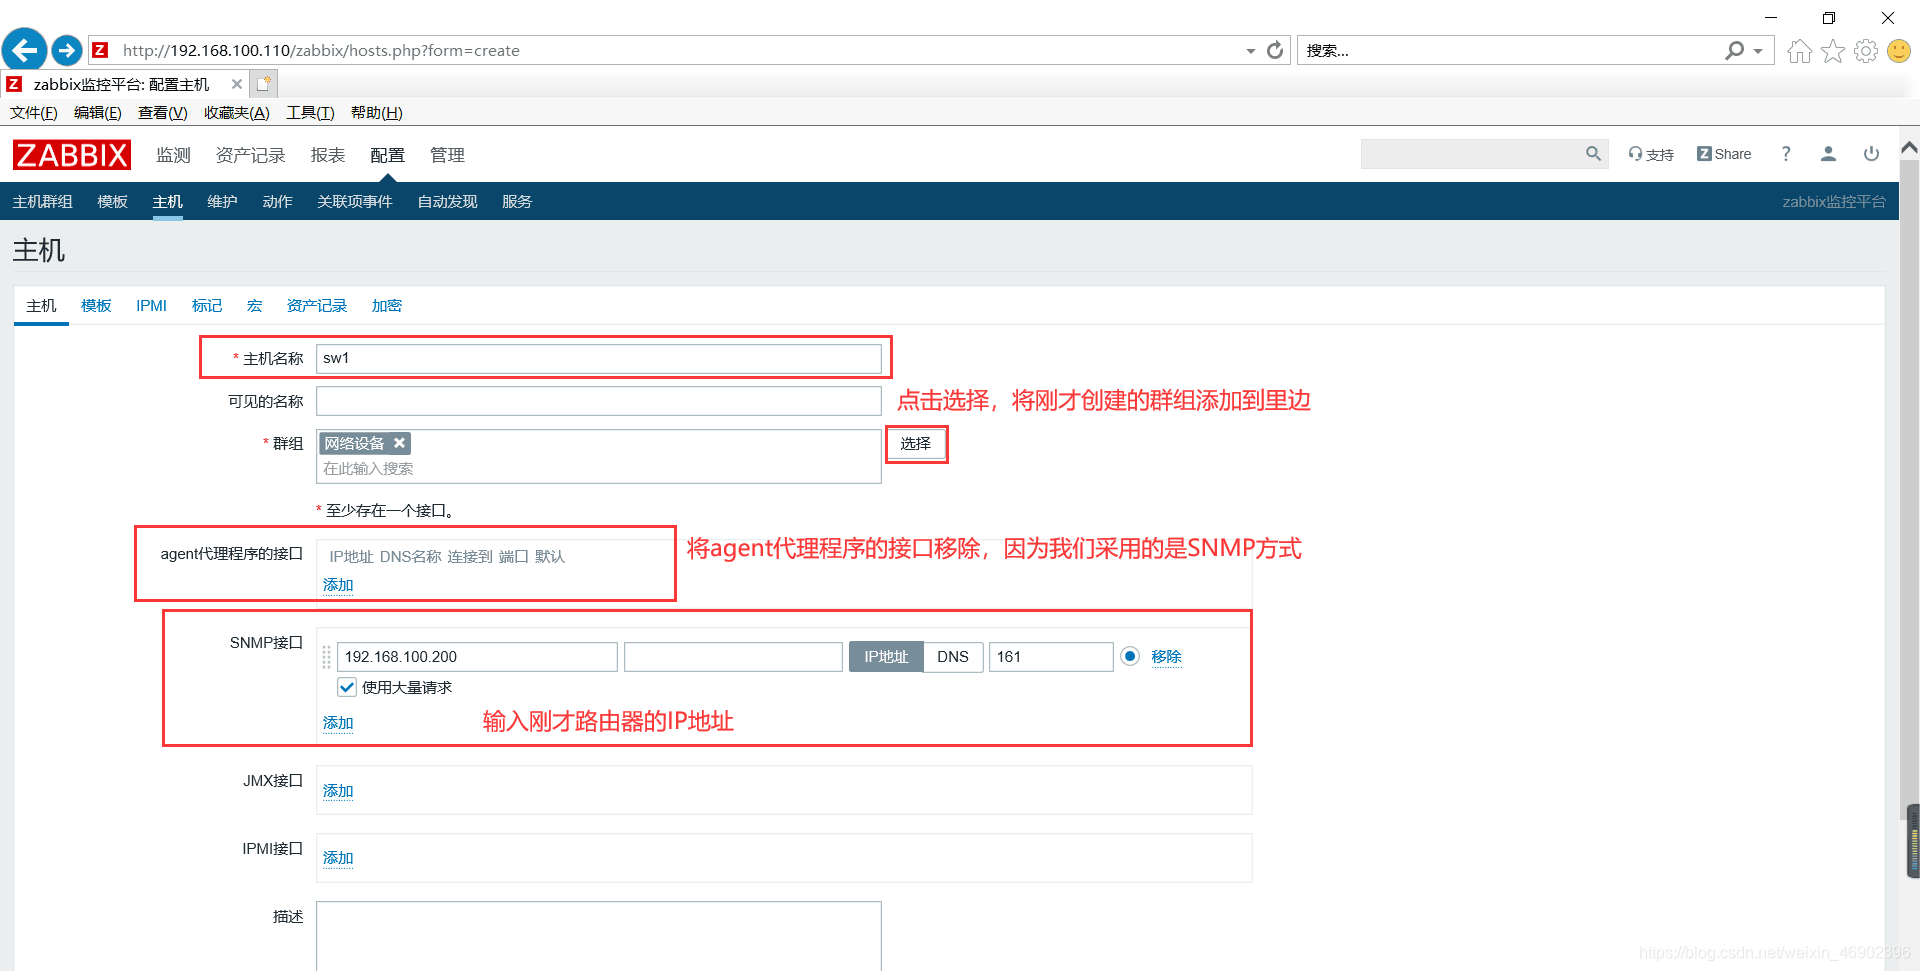Click the power logout icon
1920x971 pixels.
1871,154
